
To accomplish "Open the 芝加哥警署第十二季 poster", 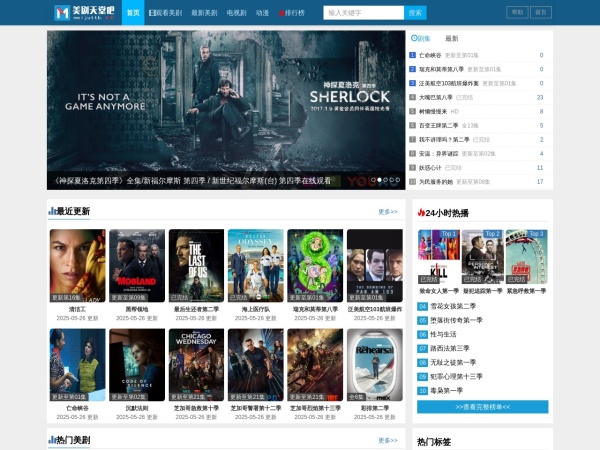I will 256,365.
